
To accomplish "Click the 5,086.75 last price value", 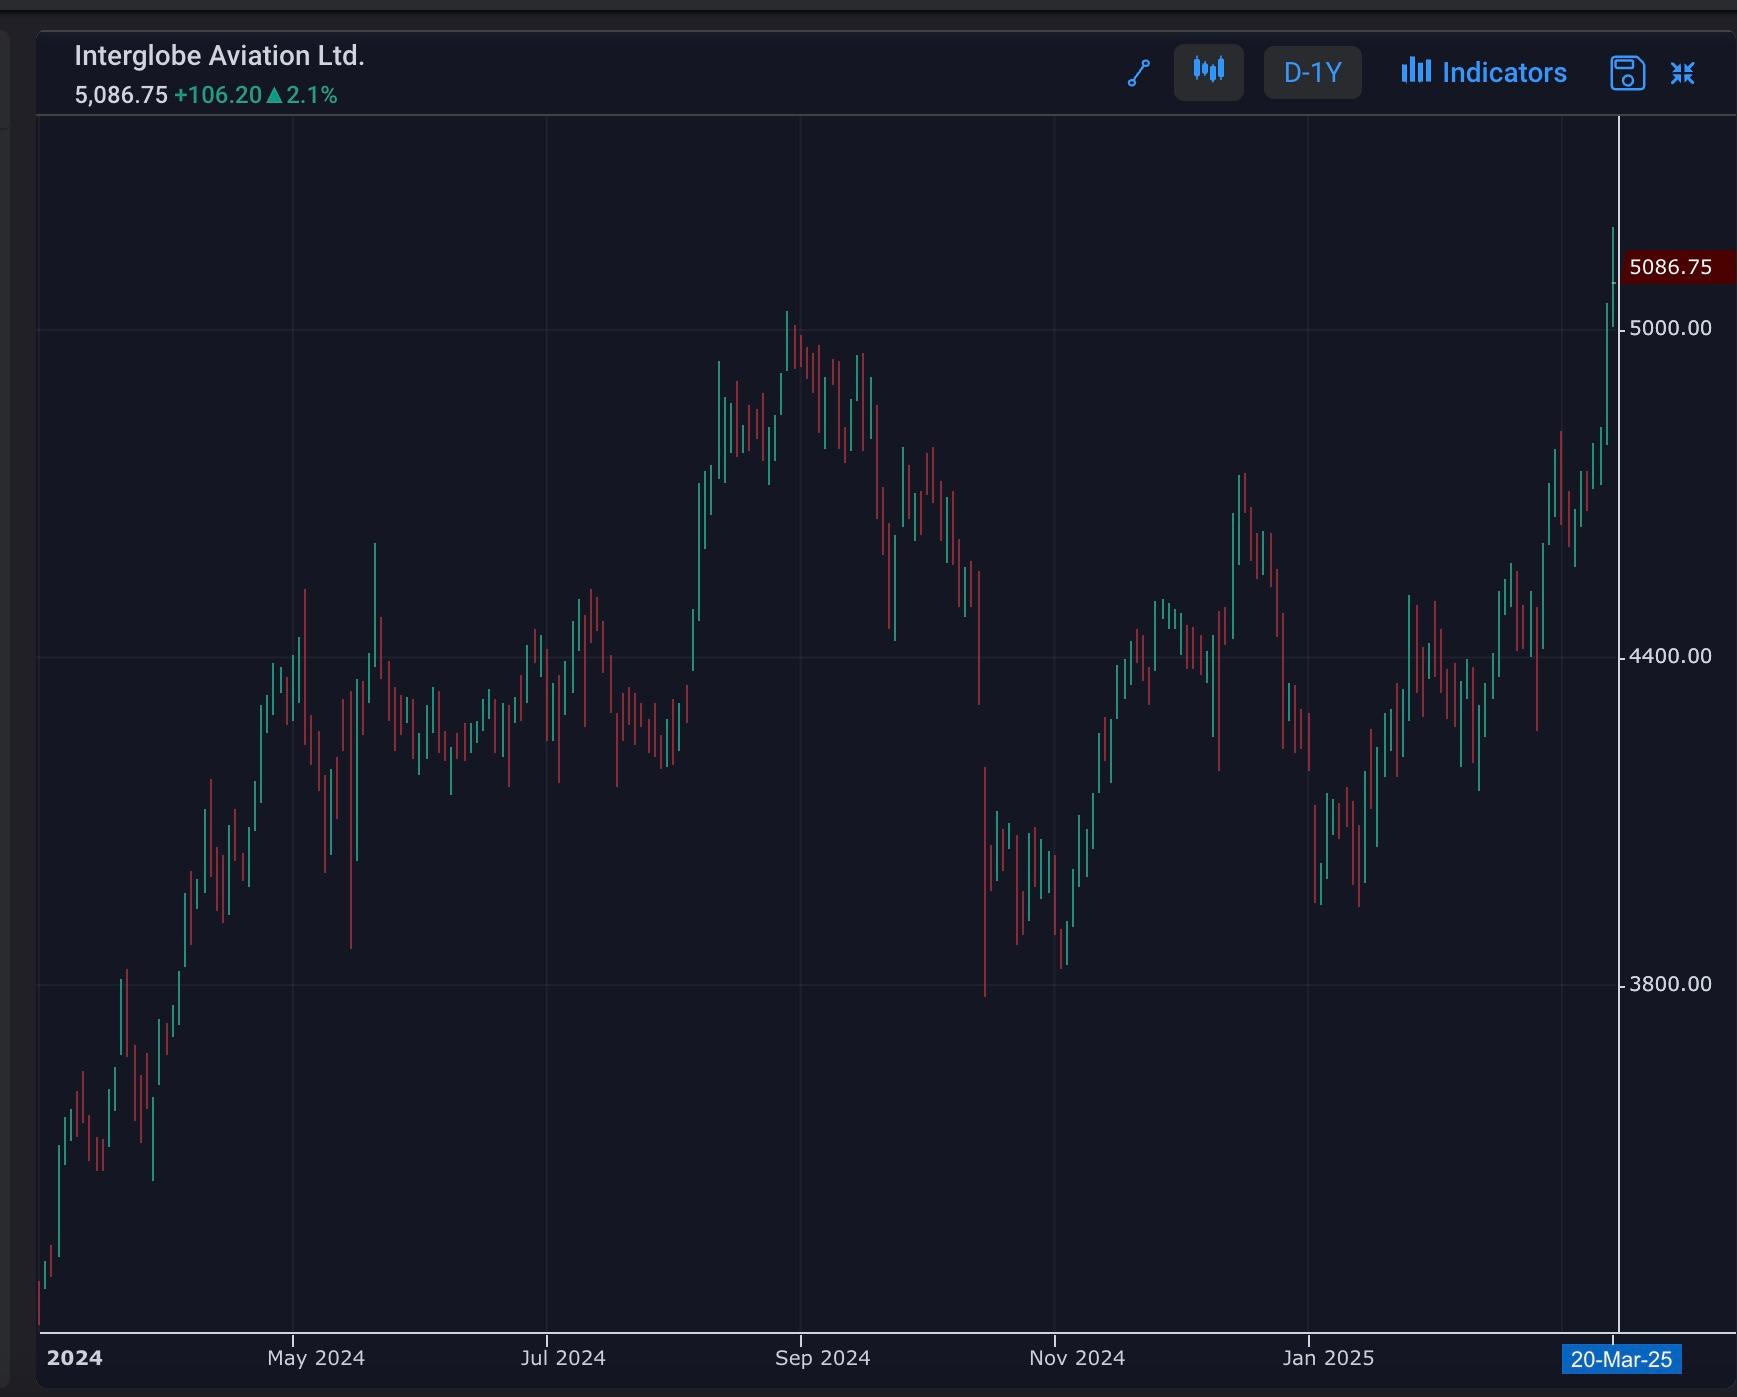I will (x=121, y=95).
